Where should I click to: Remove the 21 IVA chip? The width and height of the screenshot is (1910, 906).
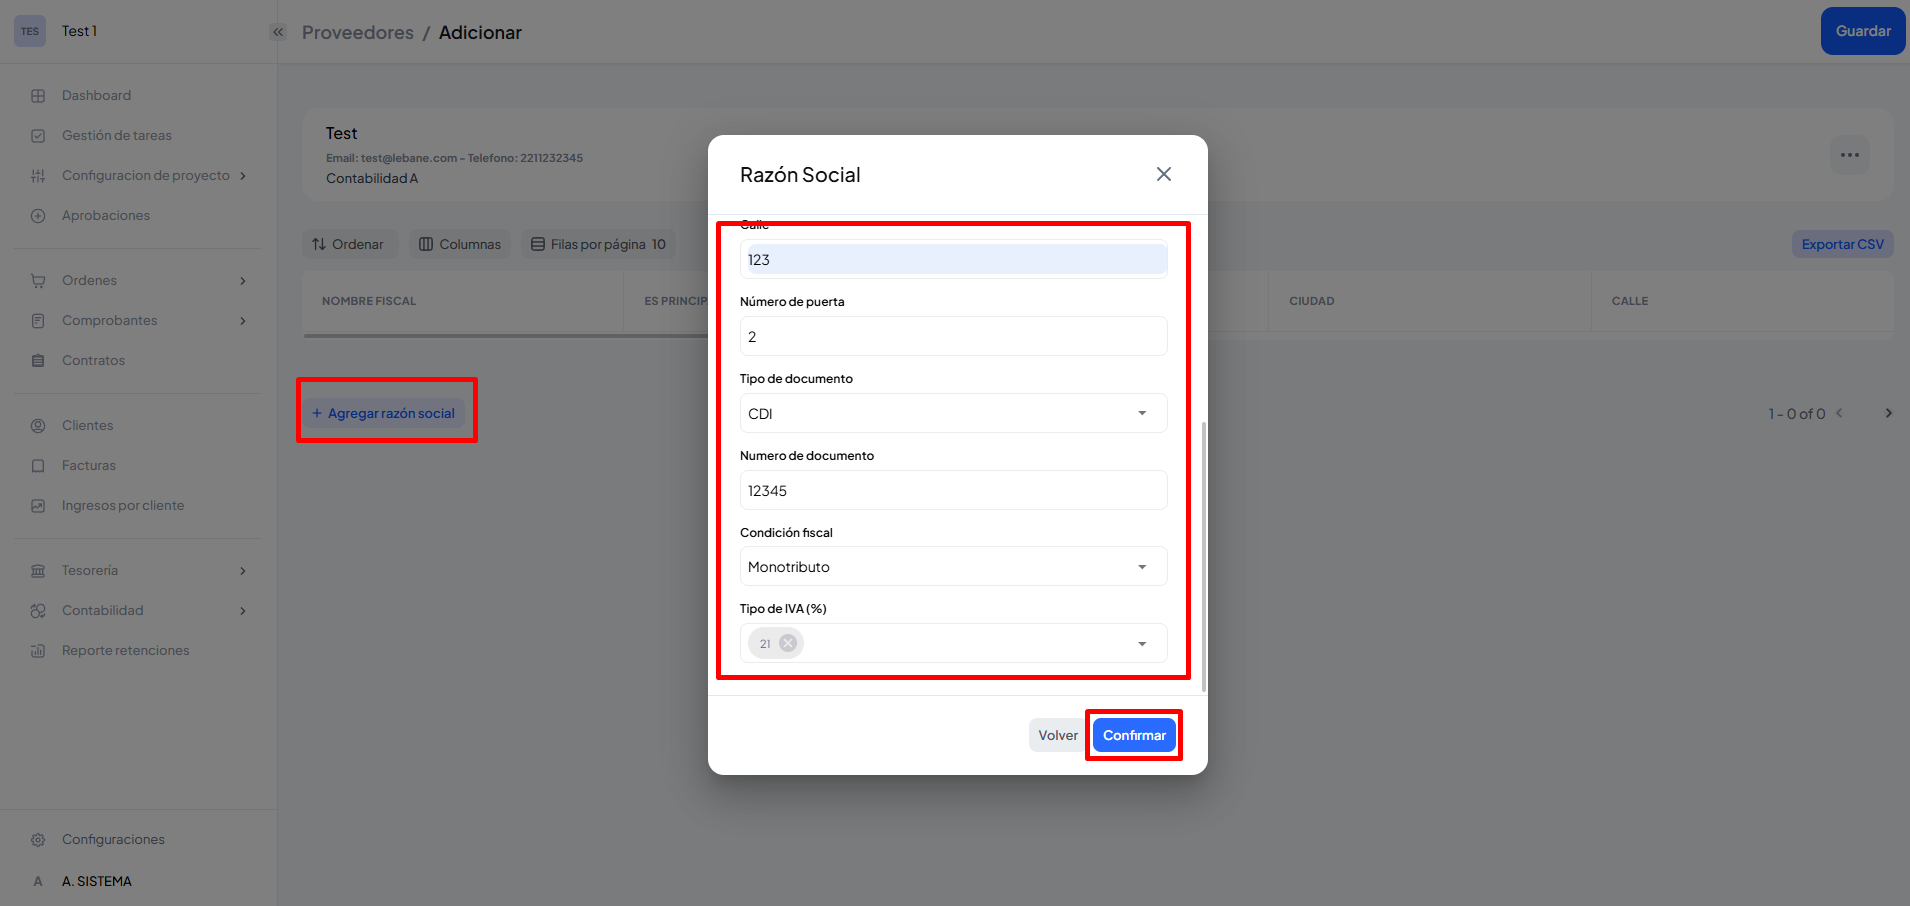(788, 643)
